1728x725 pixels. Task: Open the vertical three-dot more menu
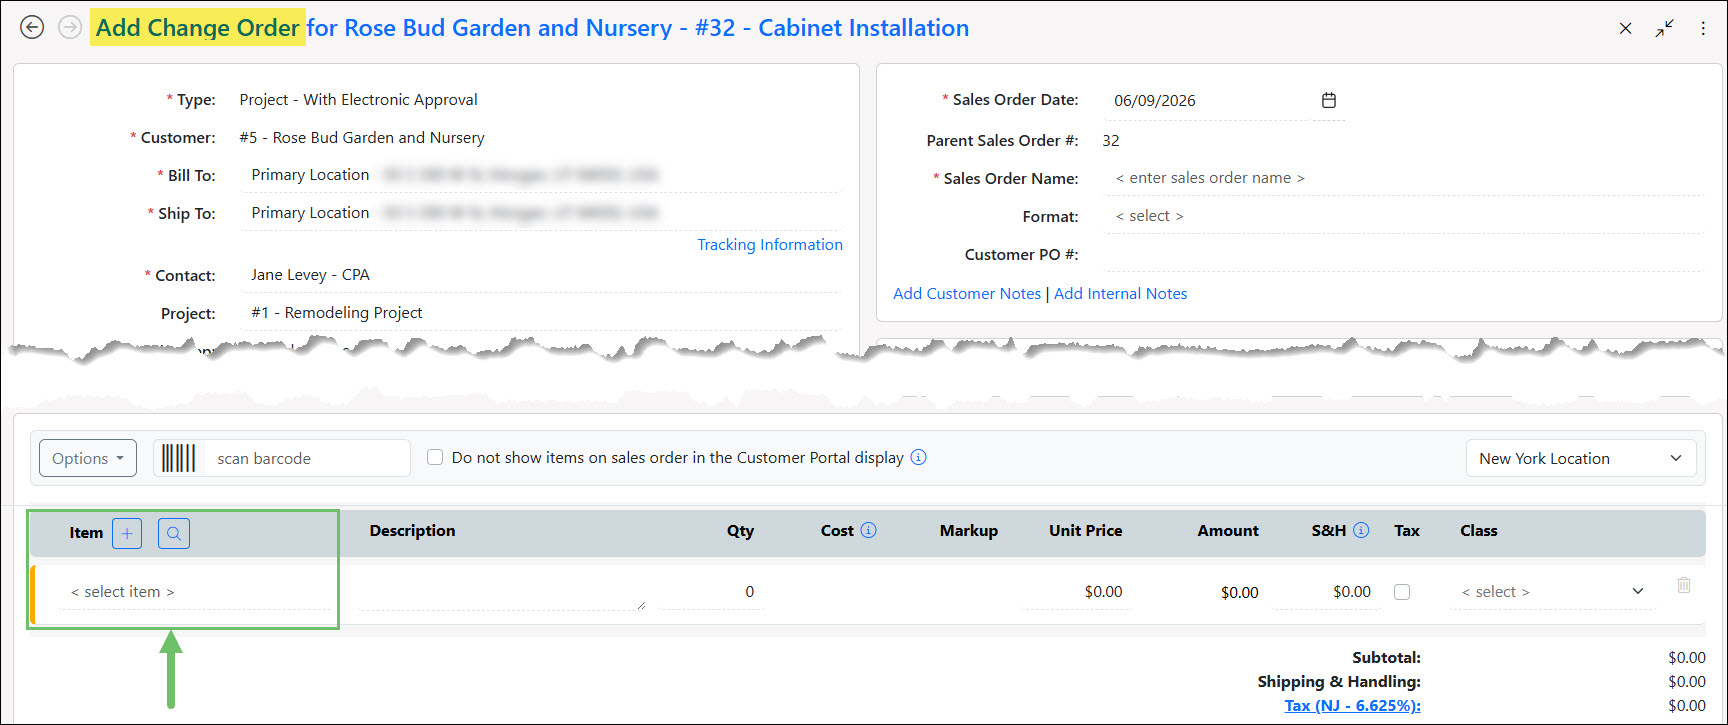pyautogui.click(x=1703, y=29)
